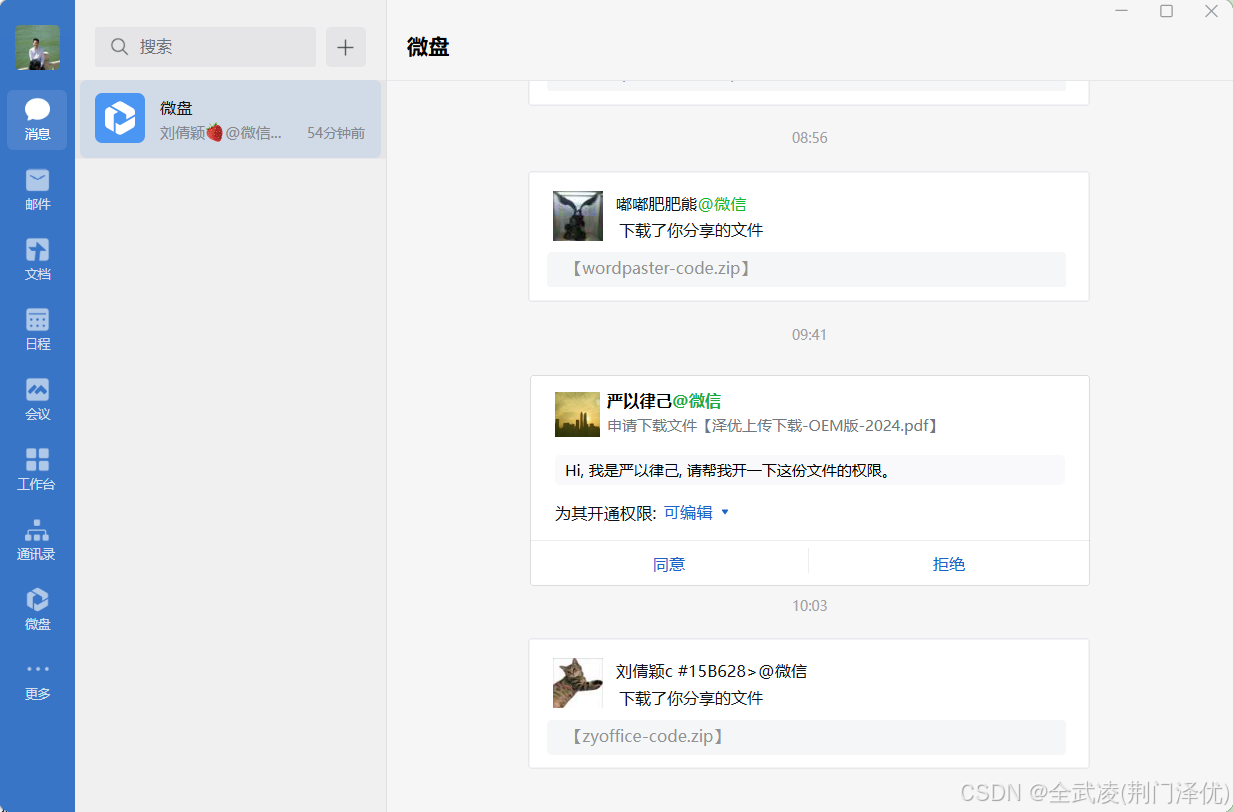Select the 微盘 conversation blue logo
Screen dimensions: 1233x812
tap(120, 118)
